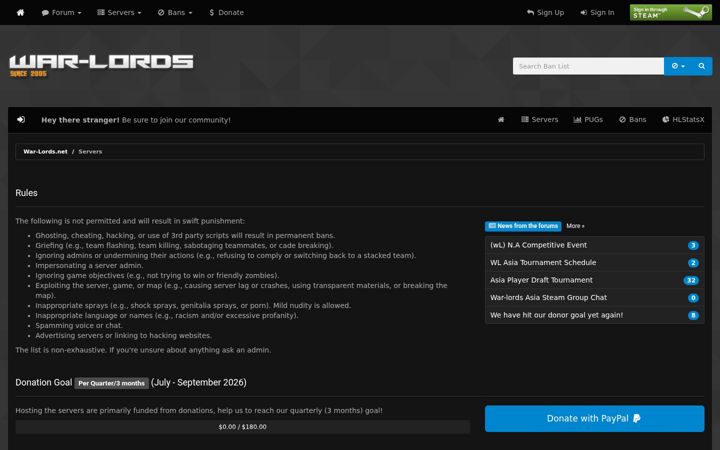Open the Bans dropdown in top navbar
Viewport: 720px width, 450px height.
(175, 12)
